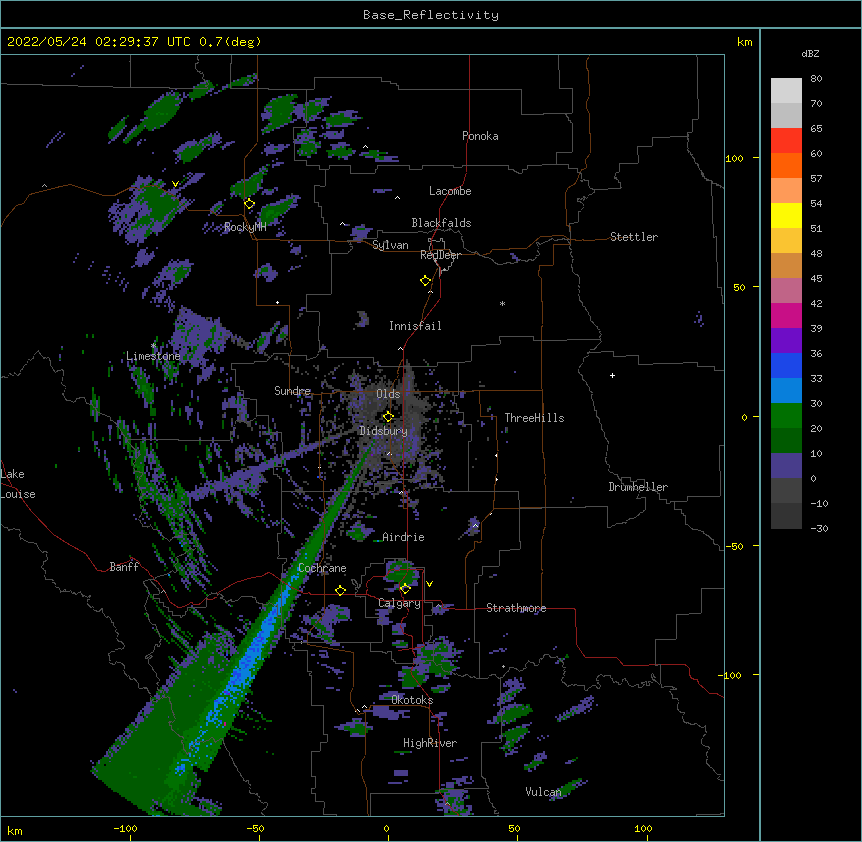Click the yellow diamond marker between Olds and Didsbury
Viewport: 862px width, 842px height.
coord(388,416)
